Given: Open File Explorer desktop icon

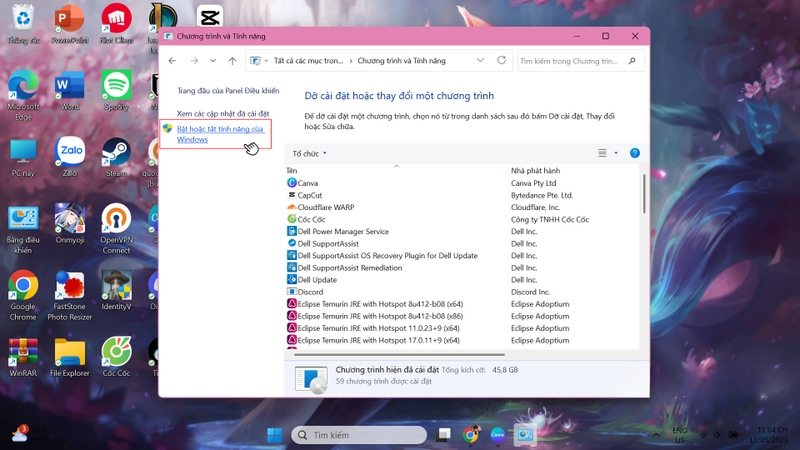Looking at the screenshot, I should [x=69, y=357].
